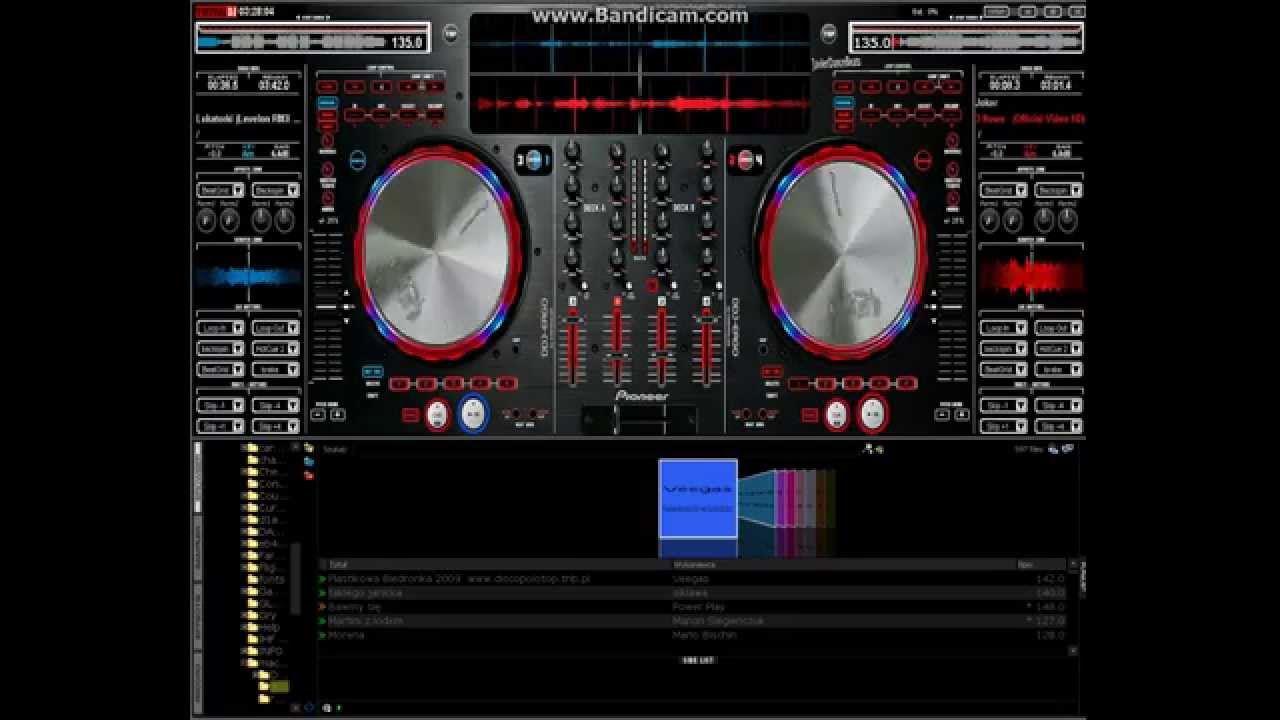Image resolution: width=1280 pixels, height=720 pixels.
Task: Select the 'Martini z lodem' track
Action: point(693,621)
